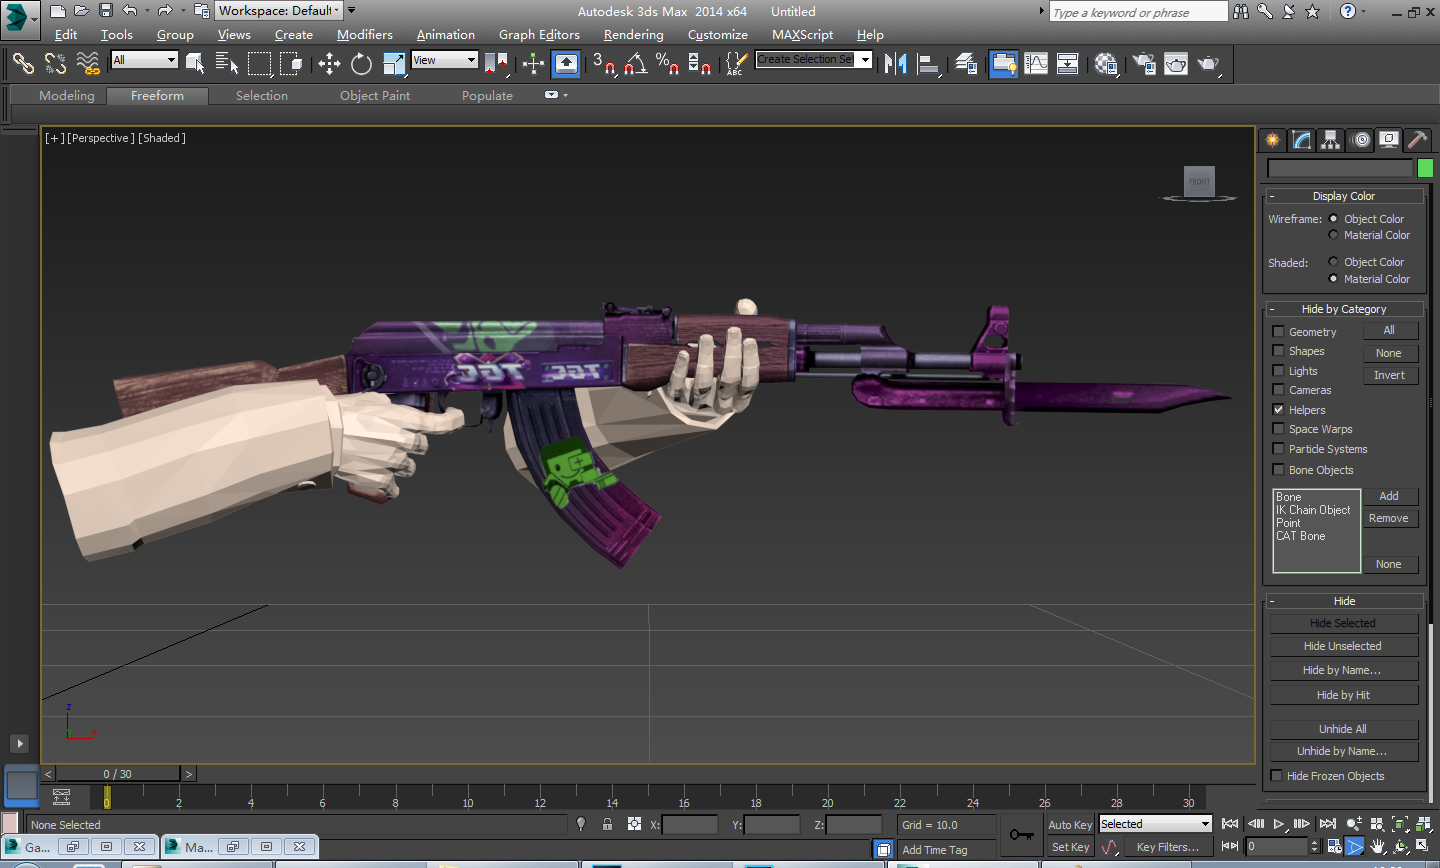Check the Shapes hide category
Screen dimensions: 1440x868
click(x=1278, y=351)
